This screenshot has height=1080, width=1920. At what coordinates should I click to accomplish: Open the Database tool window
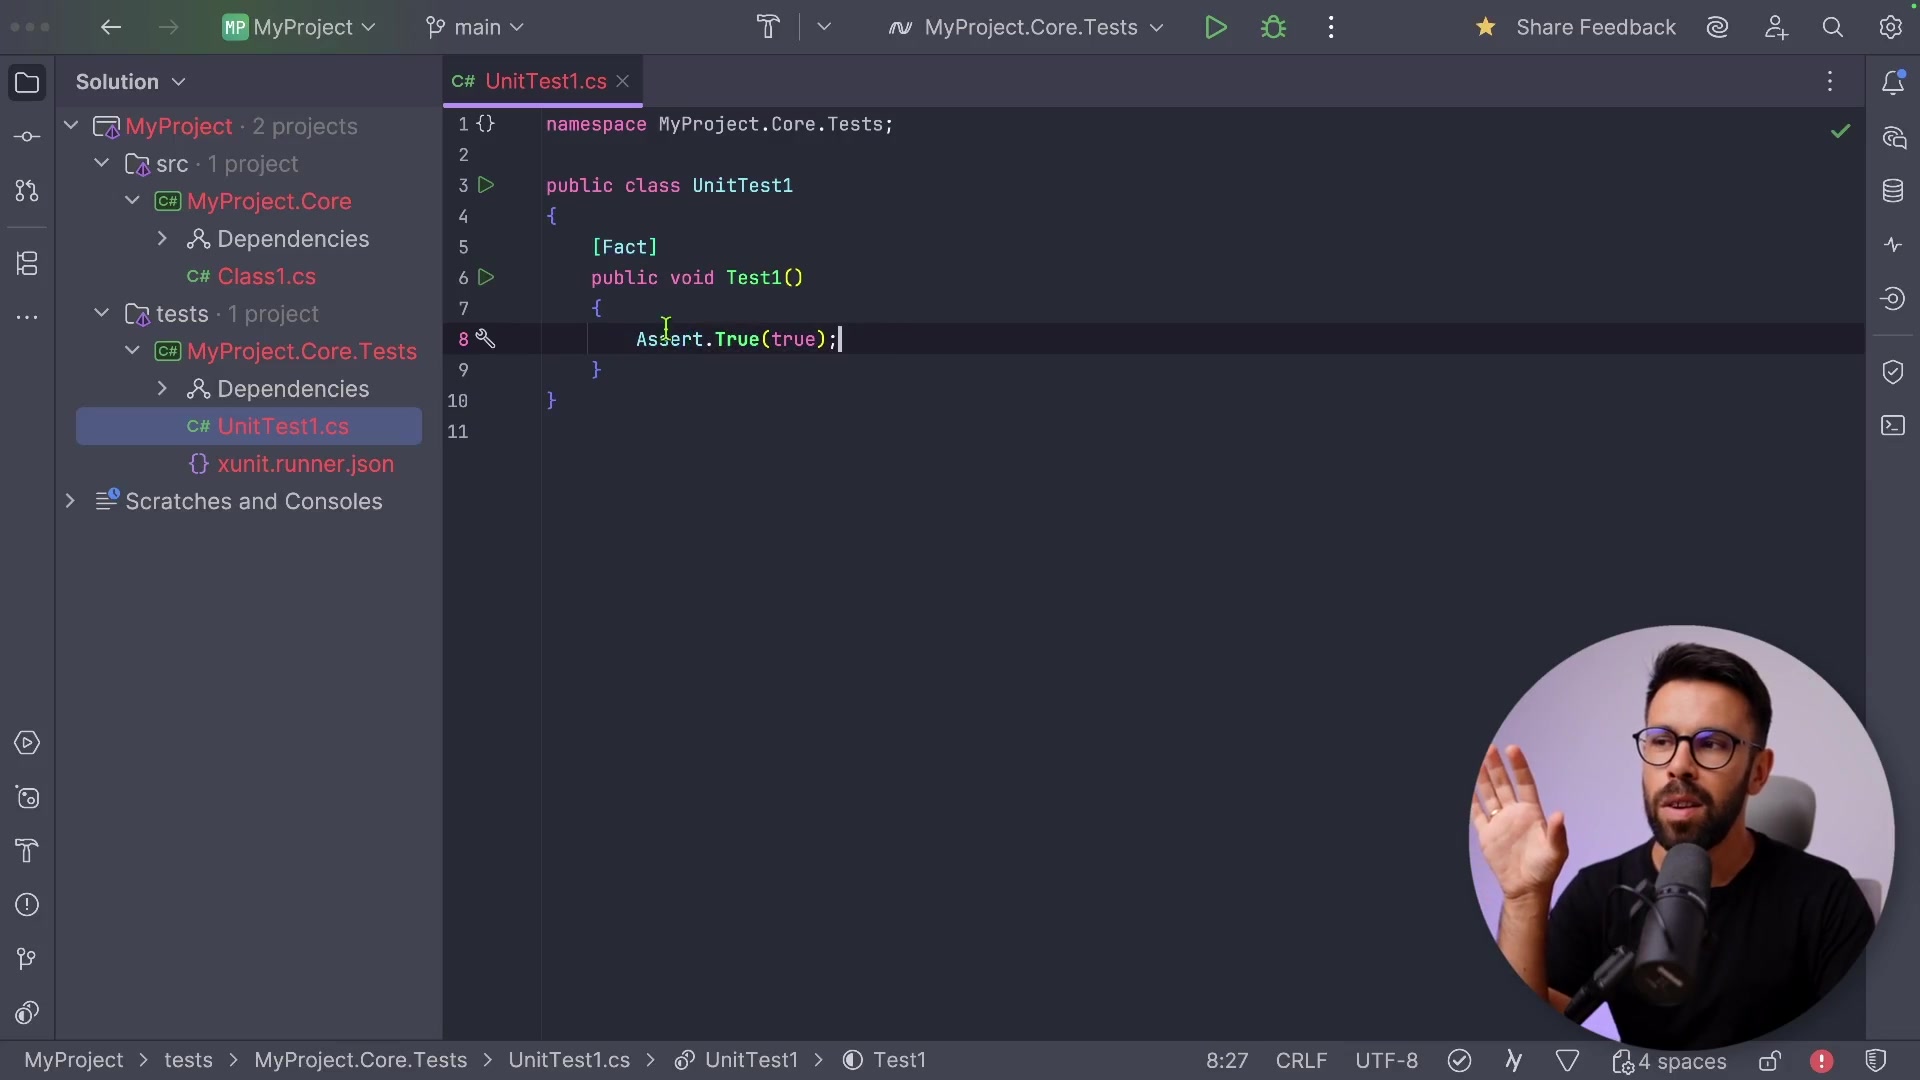coord(1893,190)
